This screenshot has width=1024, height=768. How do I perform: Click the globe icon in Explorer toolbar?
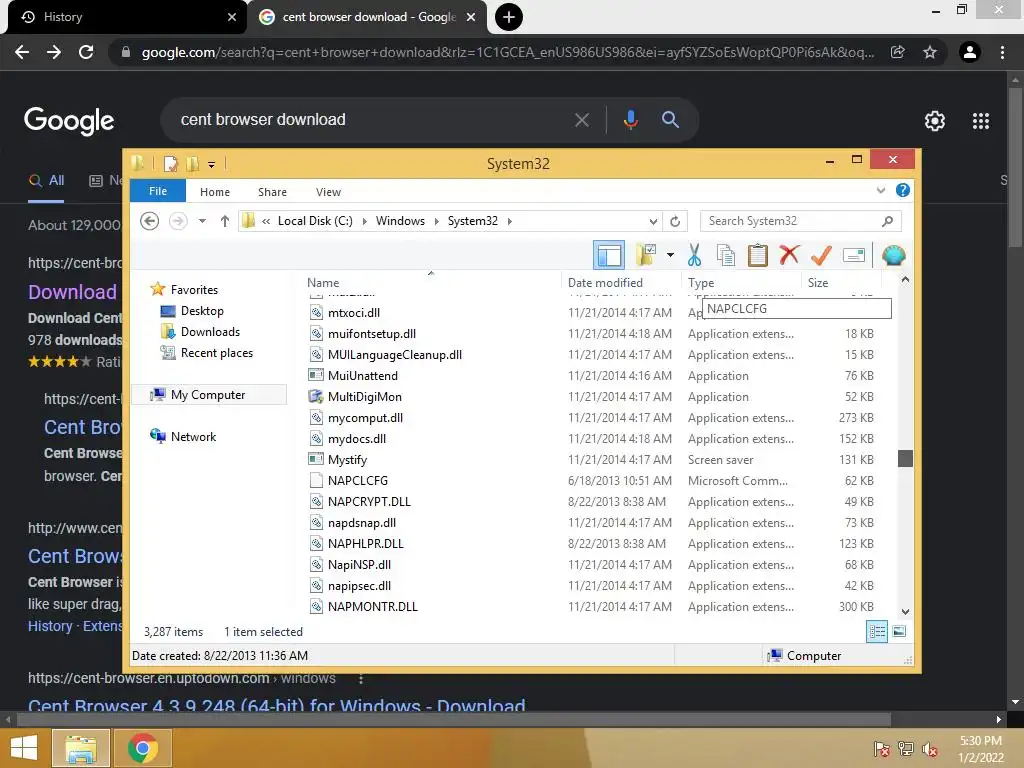coord(893,255)
